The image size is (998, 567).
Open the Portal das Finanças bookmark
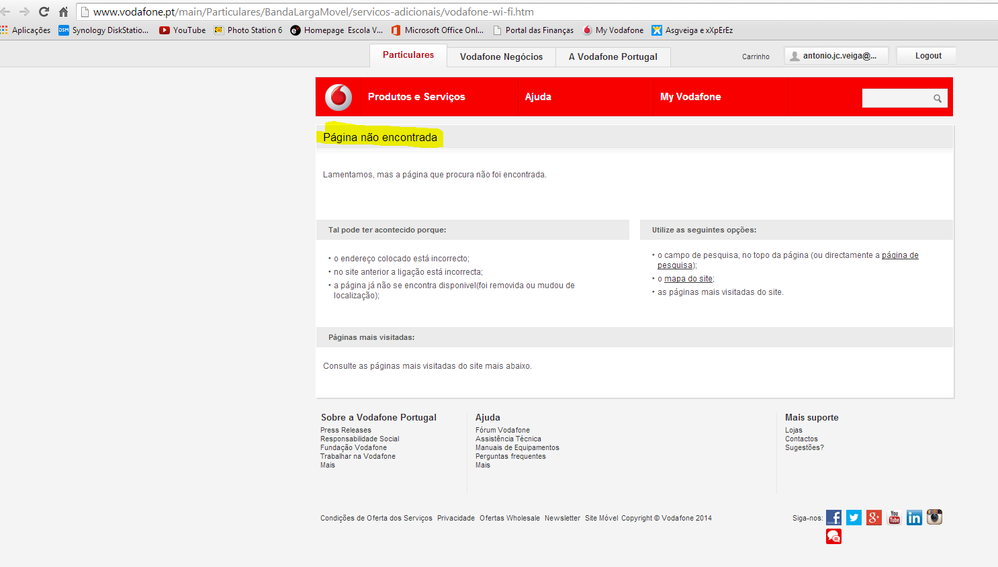point(533,30)
